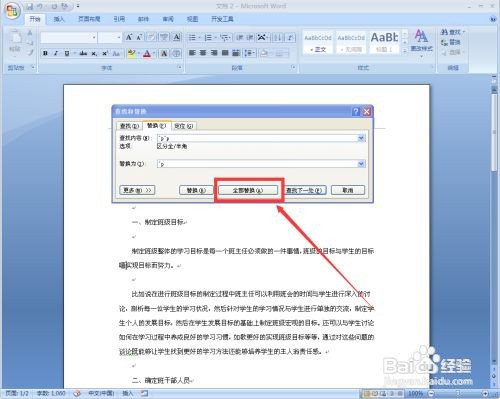Screen dimensions: 500x399
Task: Expand the styles gallery more arrow
Action: coord(405,51)
